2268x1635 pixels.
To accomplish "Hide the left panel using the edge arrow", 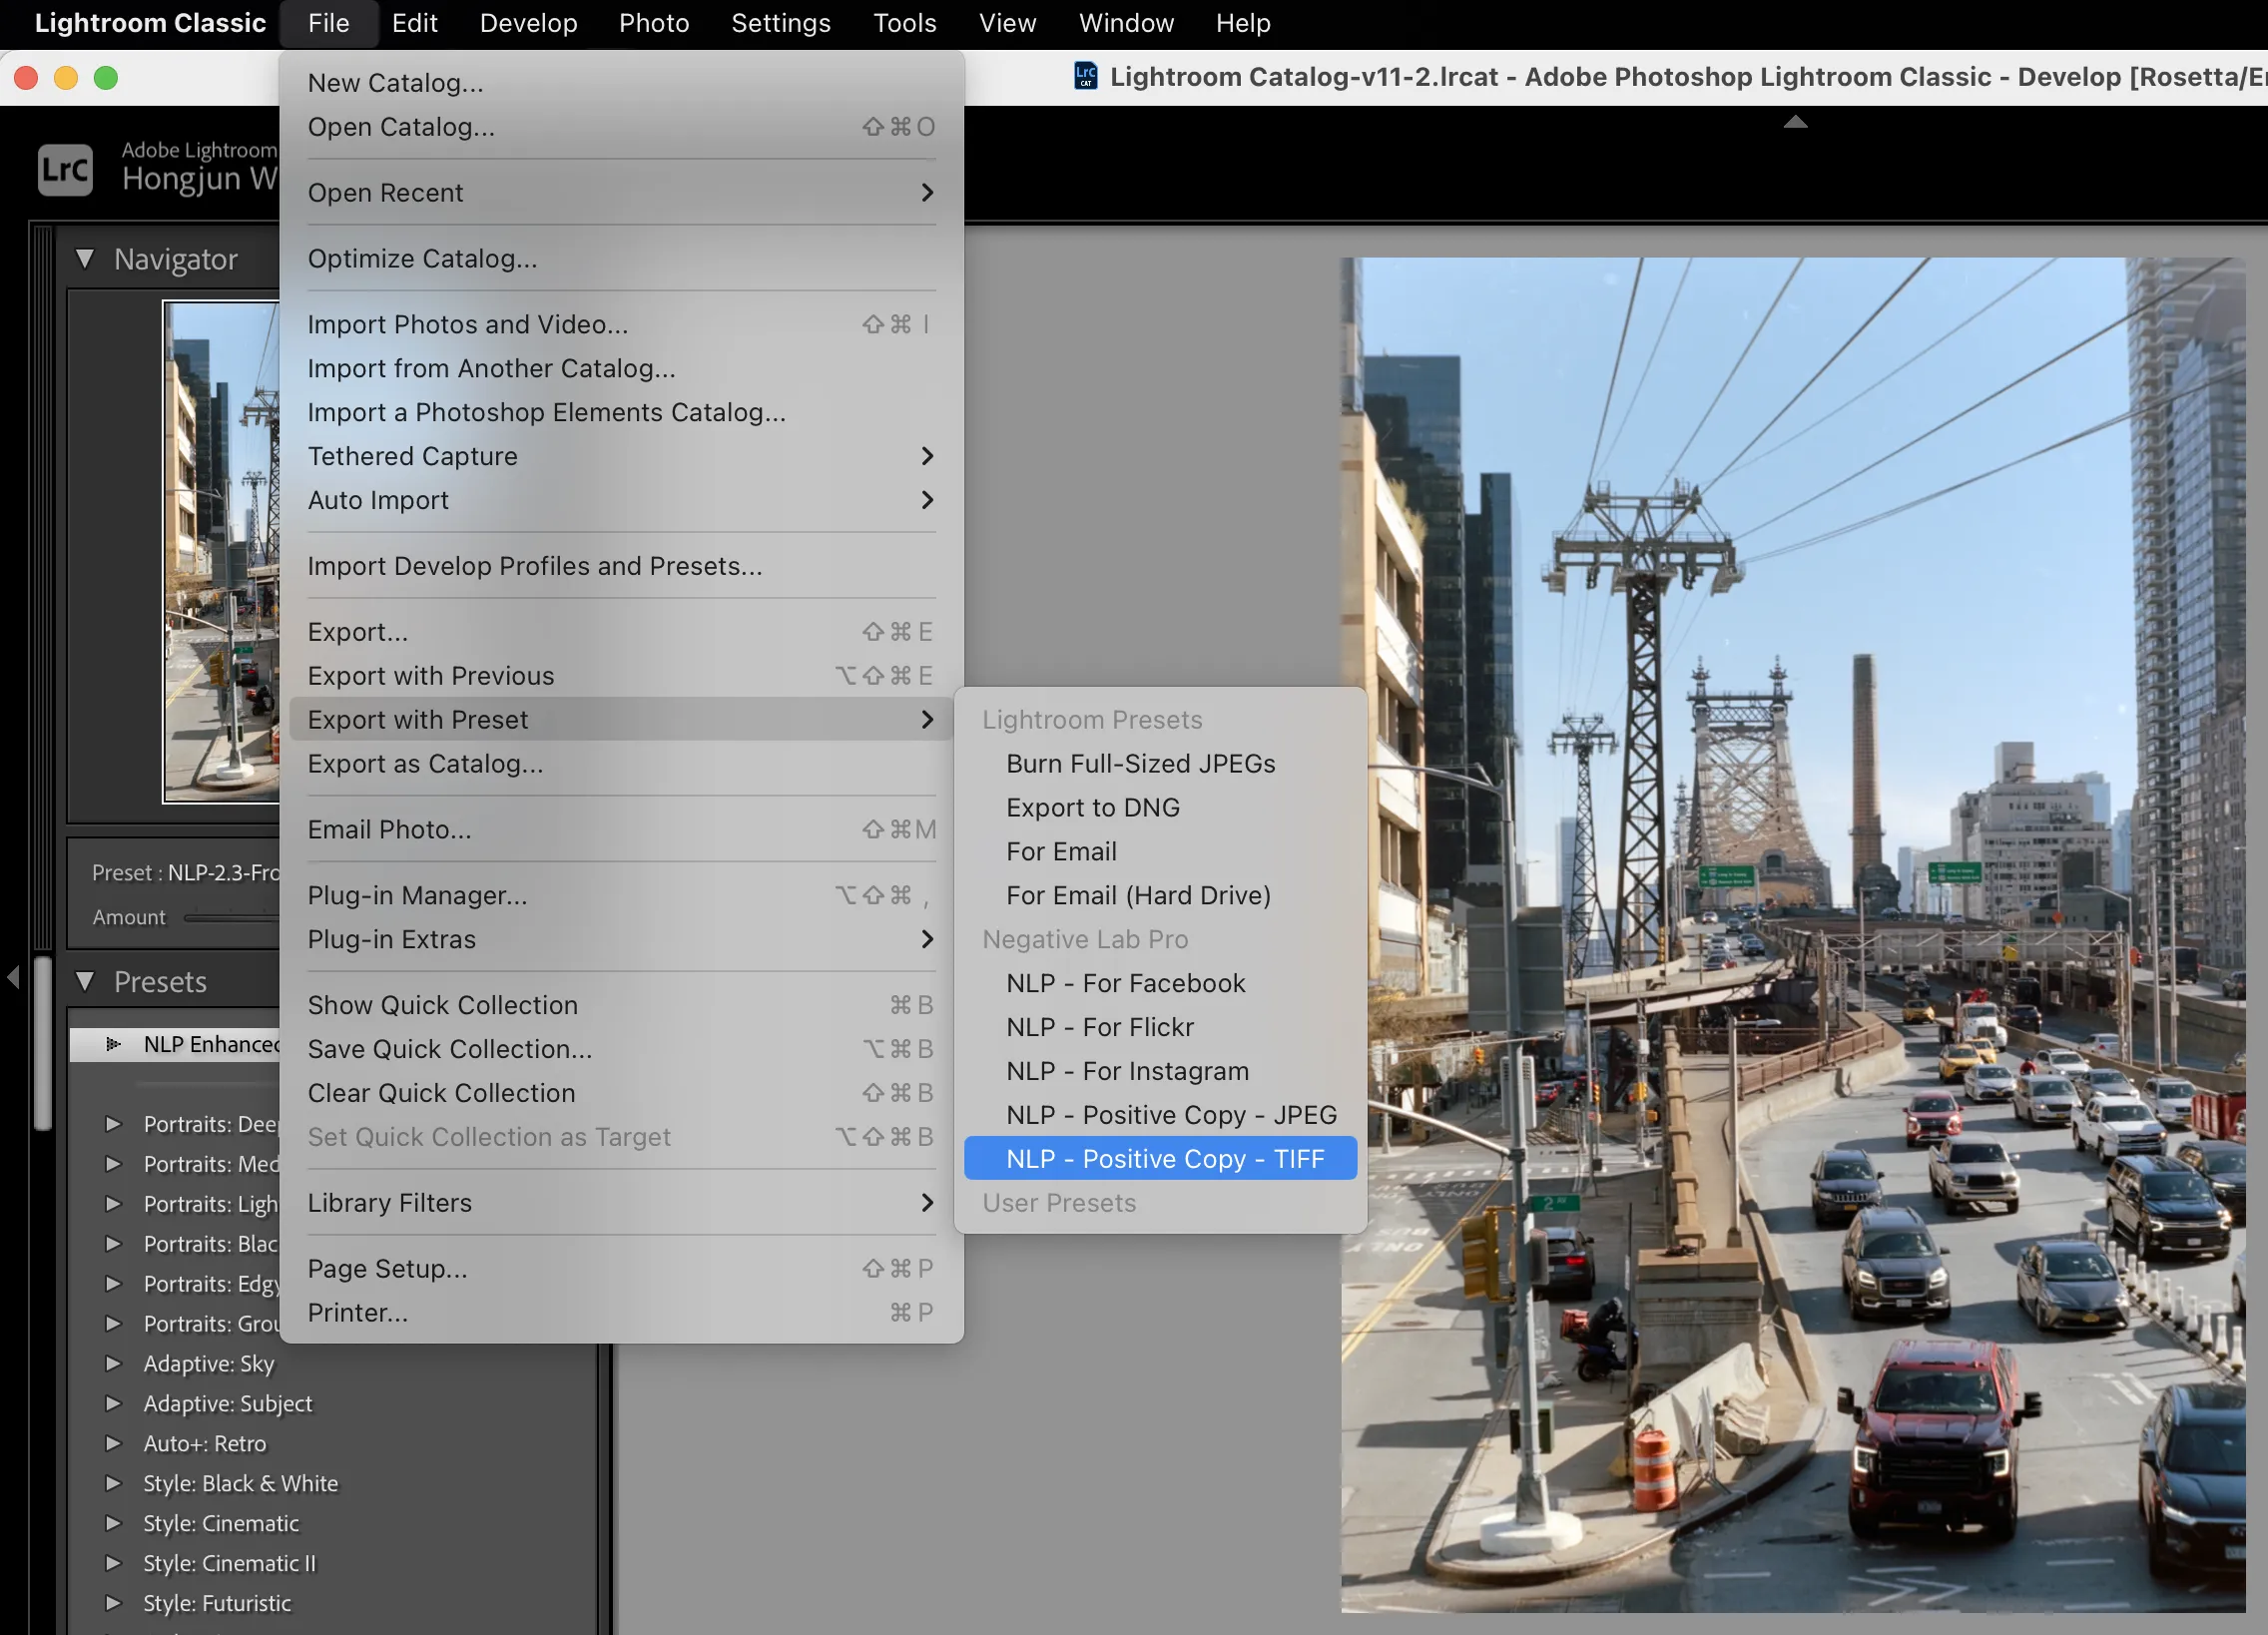I will coord(13,977).
